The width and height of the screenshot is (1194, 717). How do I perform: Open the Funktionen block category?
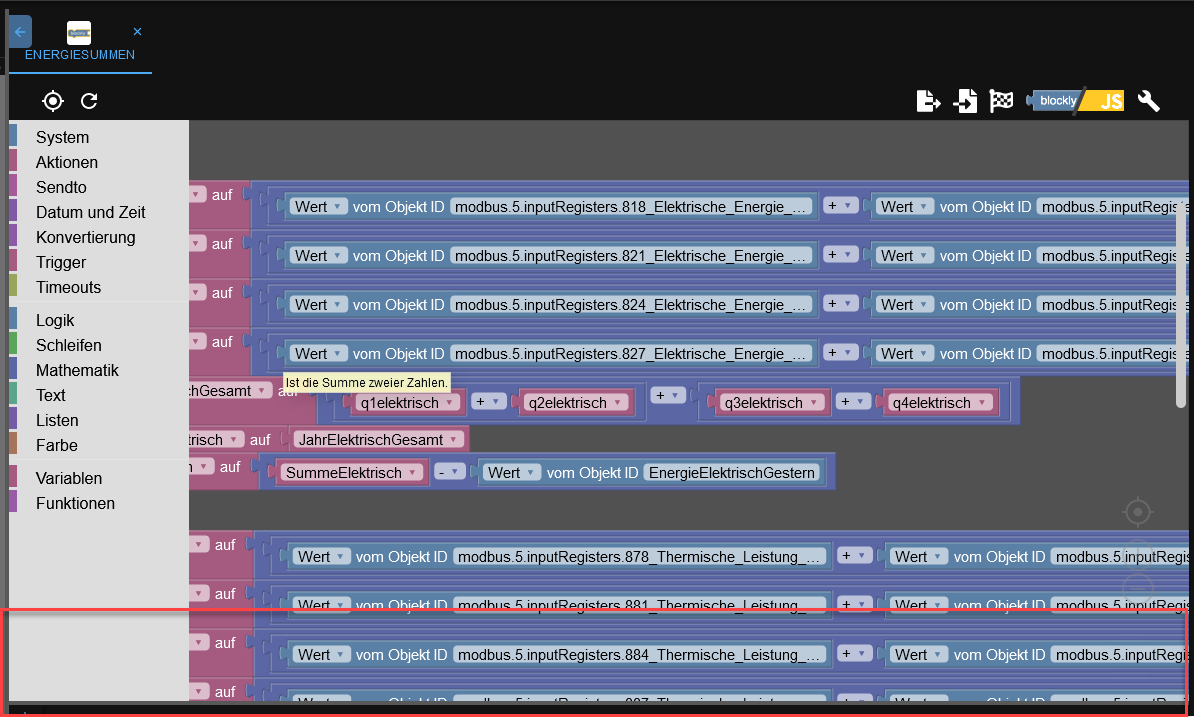click(x=75, y=504)
